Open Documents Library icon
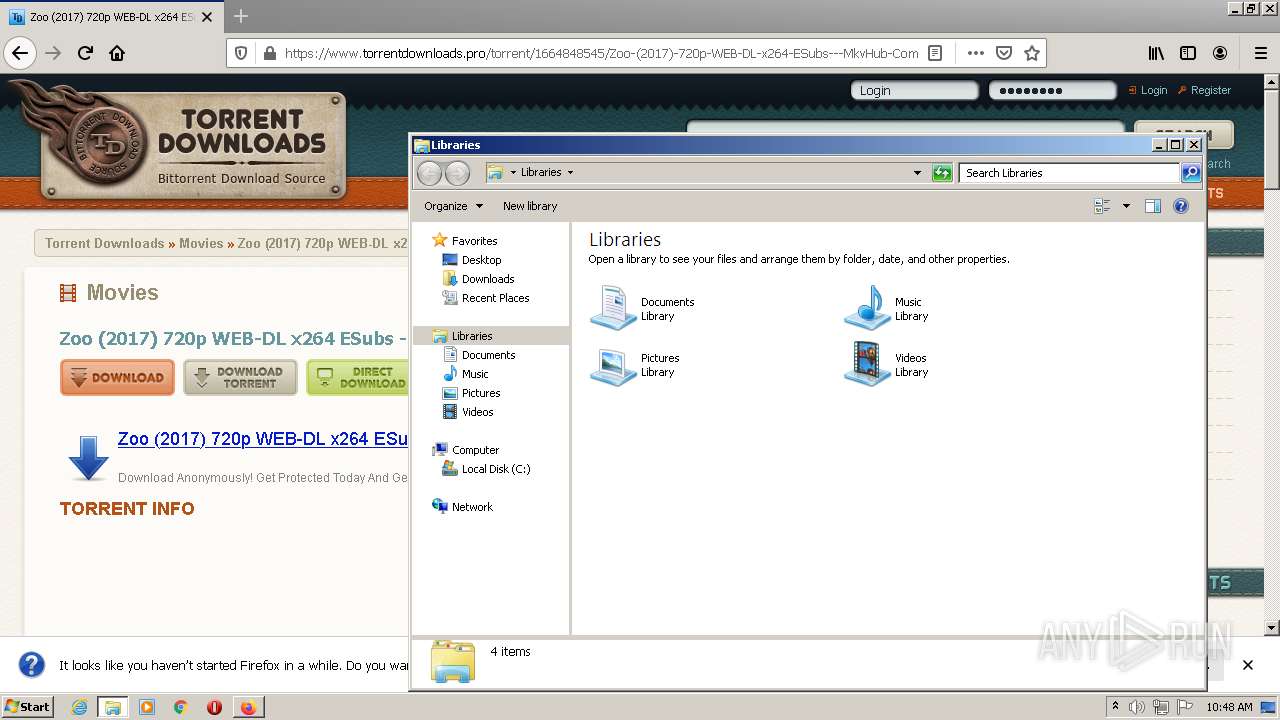This screenshot has width=1280, height=720. point(613,308)
